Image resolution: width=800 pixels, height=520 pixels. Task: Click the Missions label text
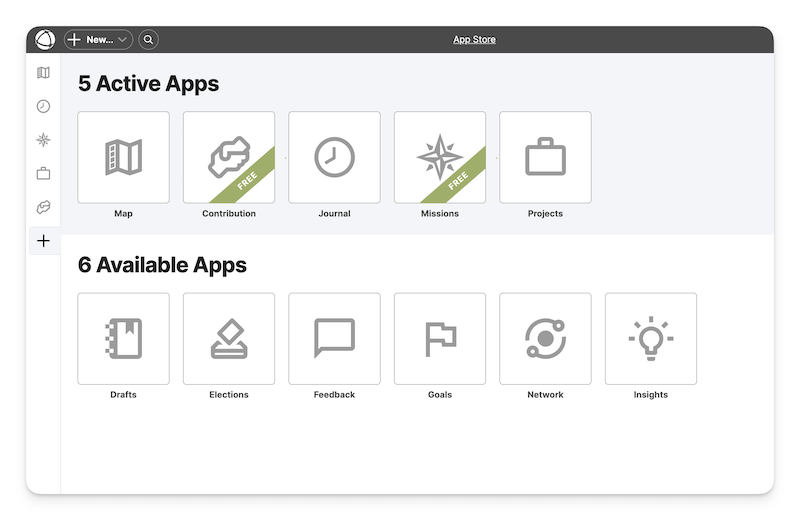coord(440,213)
